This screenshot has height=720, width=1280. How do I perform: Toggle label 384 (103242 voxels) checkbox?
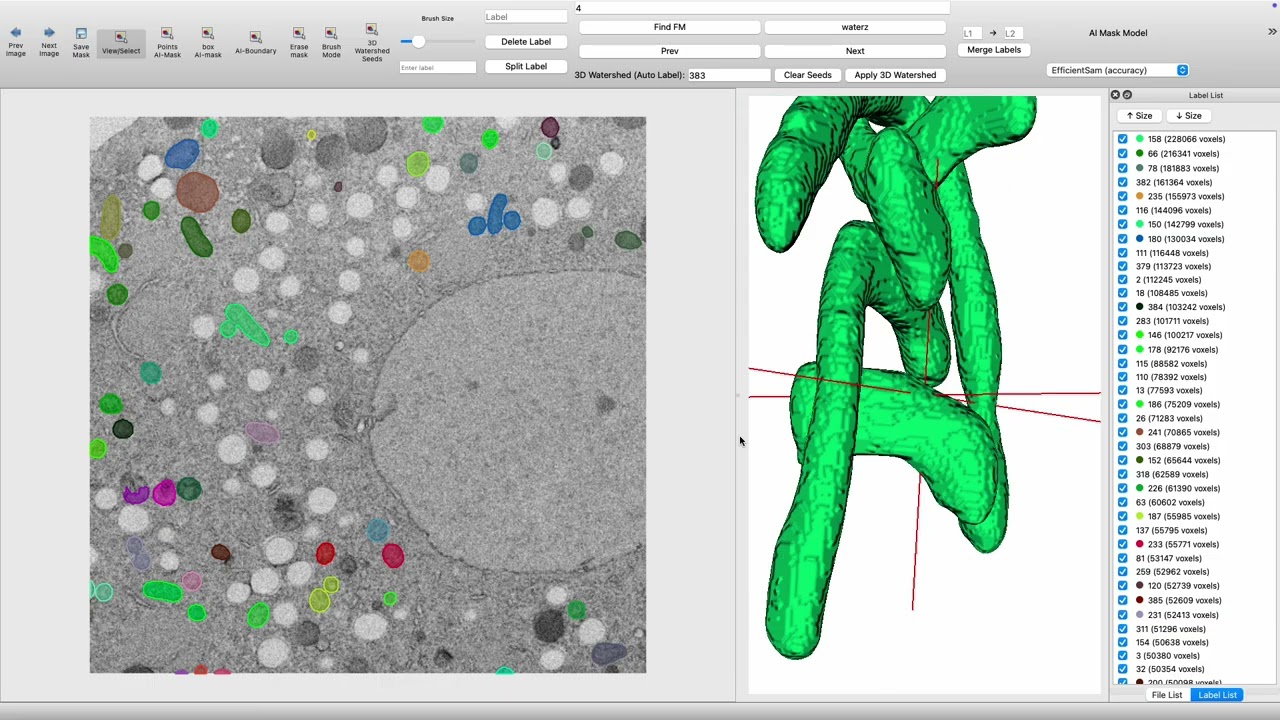point(1123,307)
